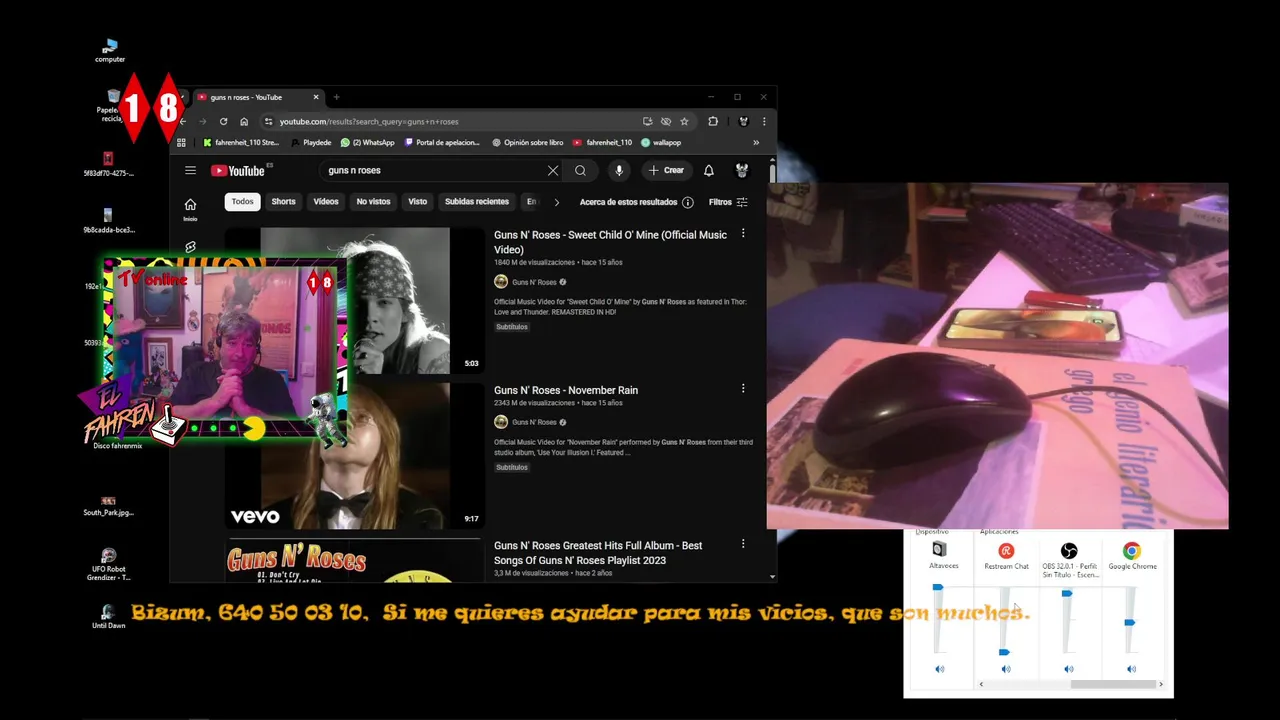Open the Inicio home icon in YouTube sidebar
1280x720 pixels.
point(190,209)
